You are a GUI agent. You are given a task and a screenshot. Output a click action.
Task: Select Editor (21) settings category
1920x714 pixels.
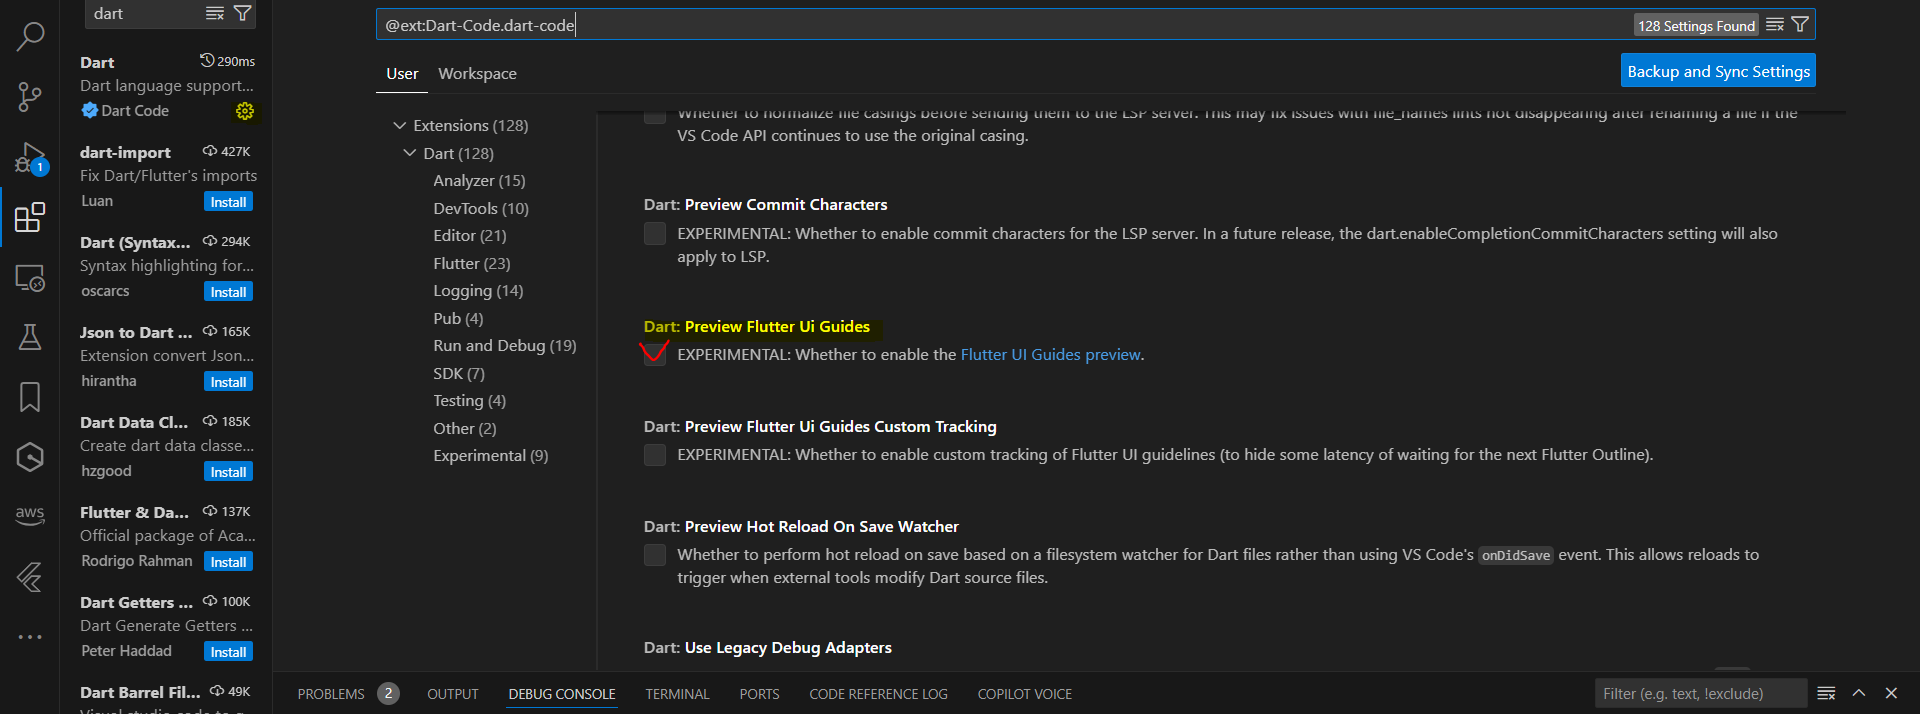point(470,236)
